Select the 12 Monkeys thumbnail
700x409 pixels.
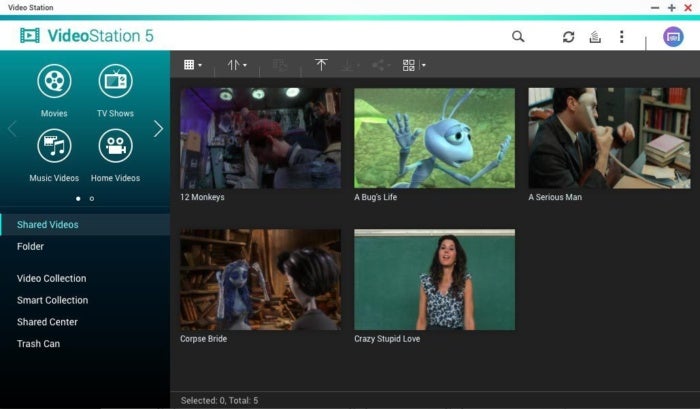(261, 138)
